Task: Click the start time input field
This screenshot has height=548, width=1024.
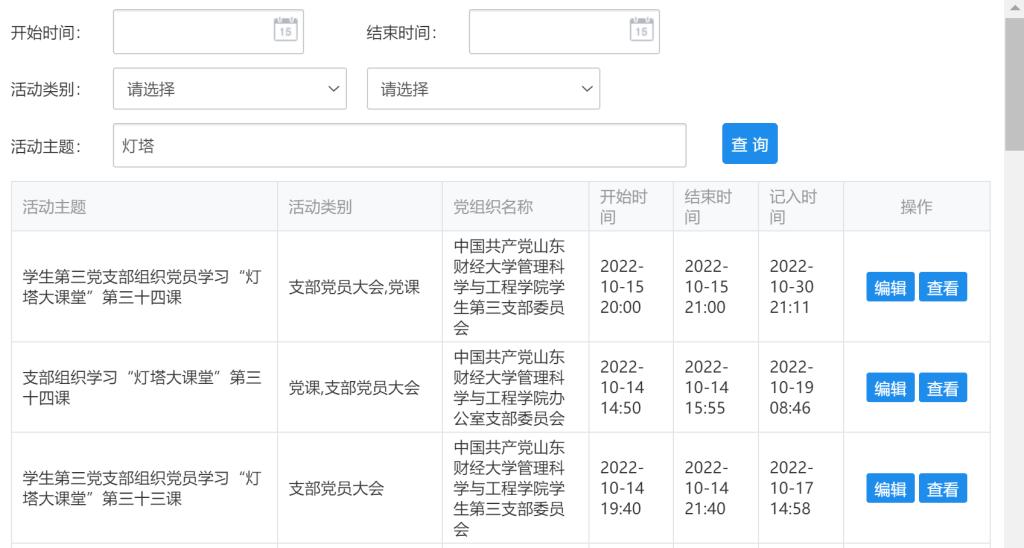Action: [192, 32]
